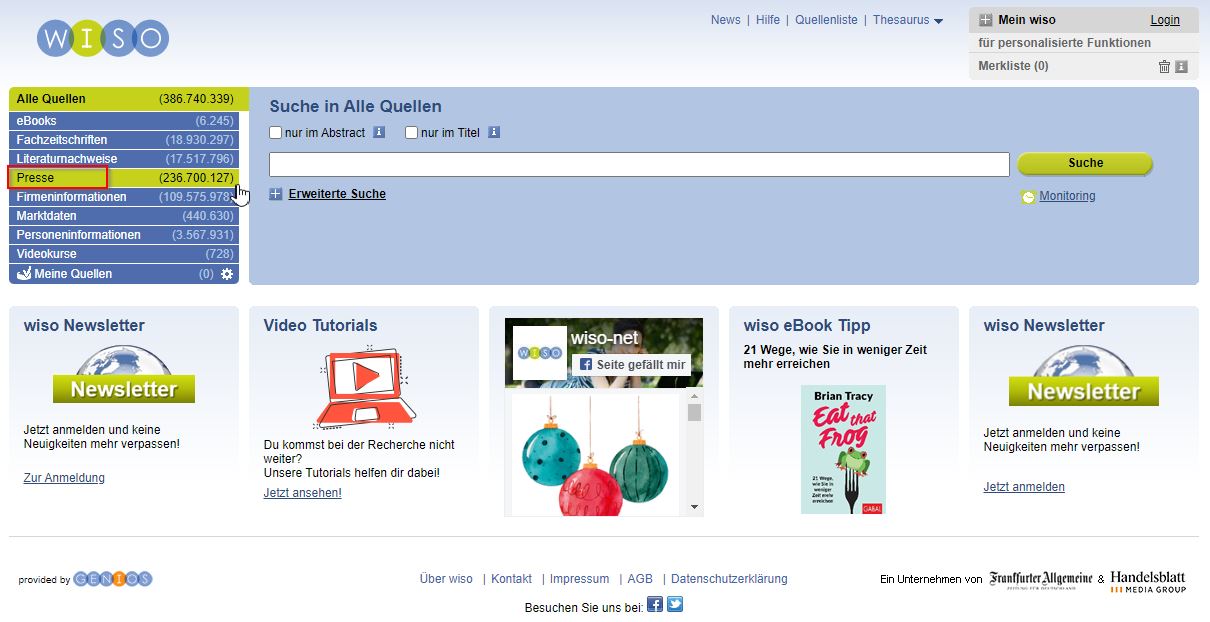
Task: Click the Facebook icon in footer
Action: pyautogui.click(x=655, y=604)
